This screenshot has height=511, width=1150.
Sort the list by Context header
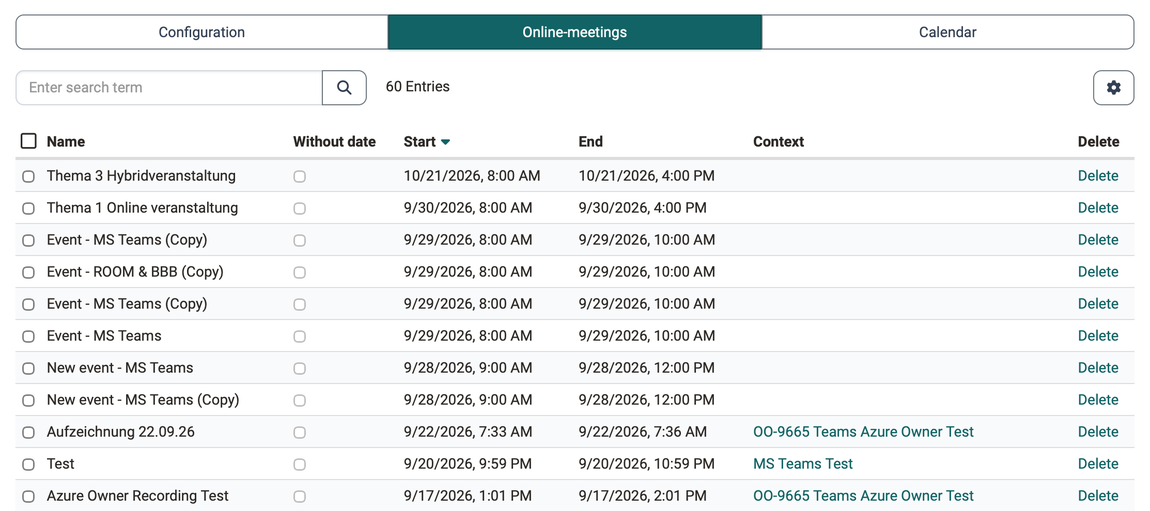778,141
